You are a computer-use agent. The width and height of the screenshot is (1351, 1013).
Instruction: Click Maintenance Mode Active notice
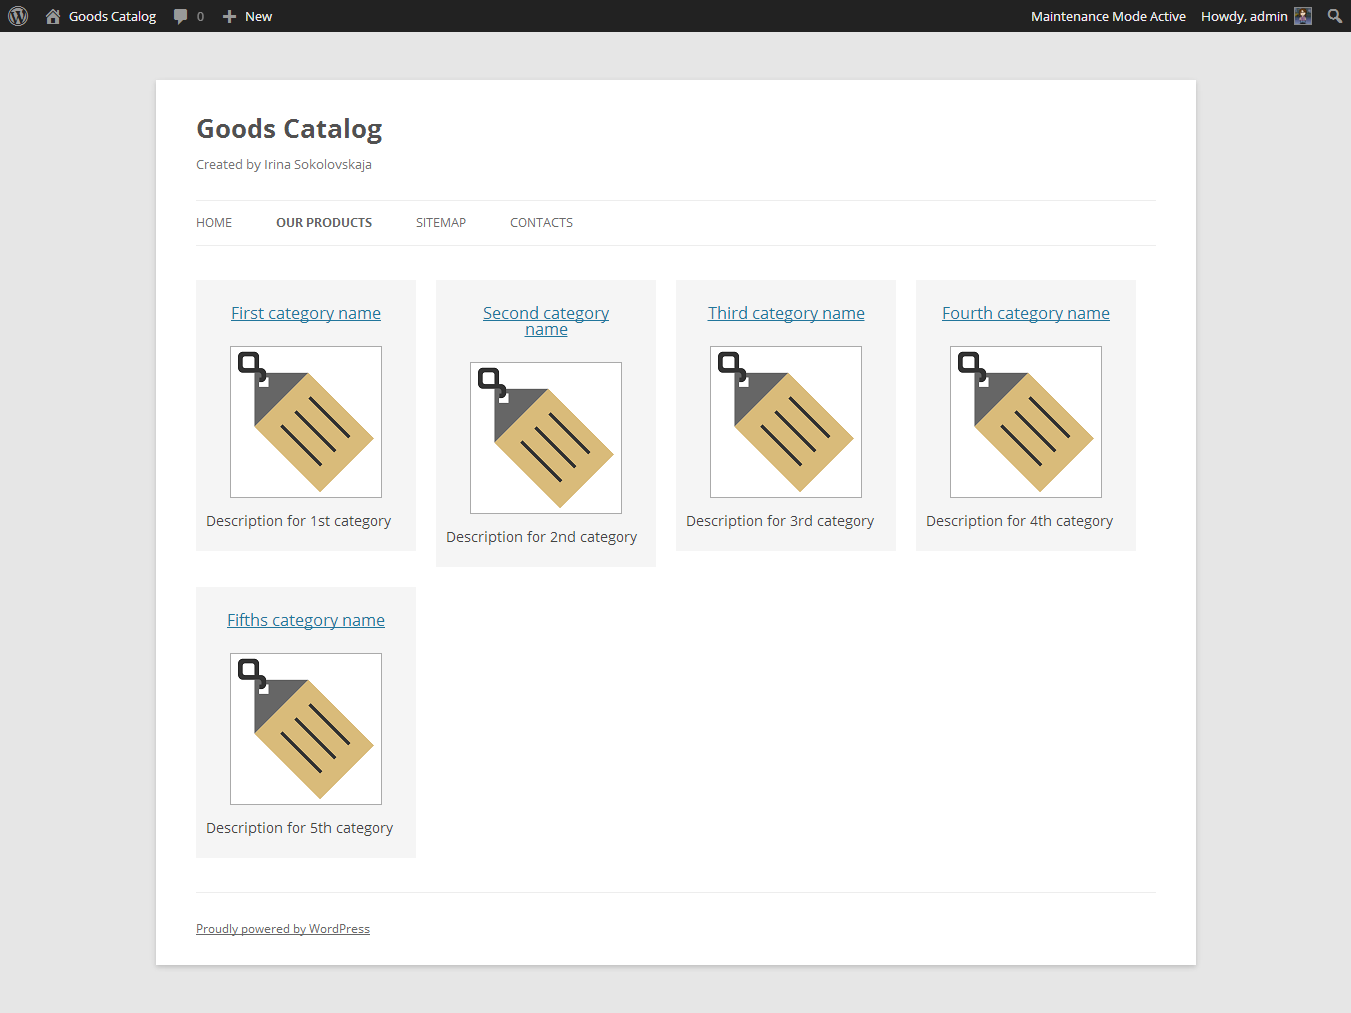[1108, 16]
